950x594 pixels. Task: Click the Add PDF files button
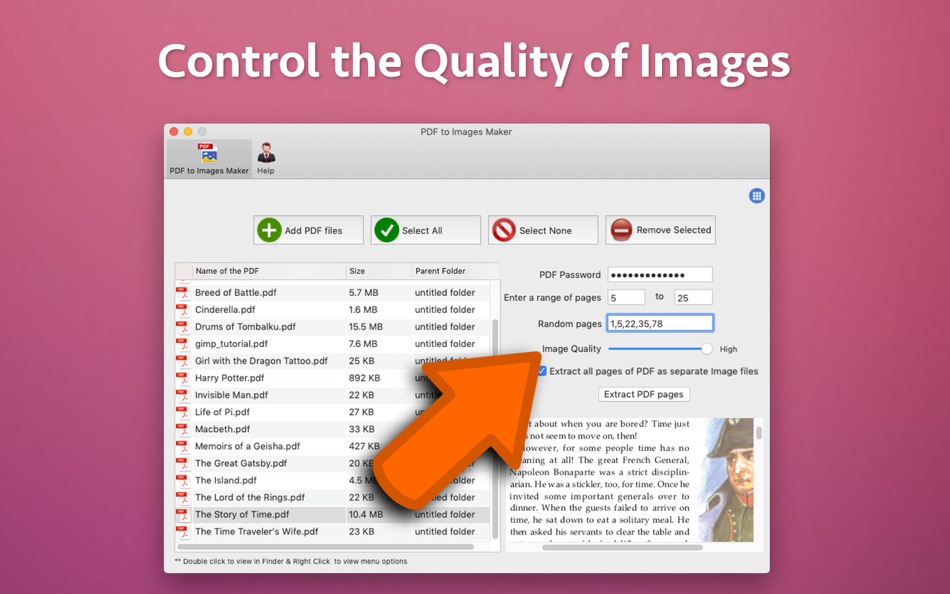[x=308, y=229]
